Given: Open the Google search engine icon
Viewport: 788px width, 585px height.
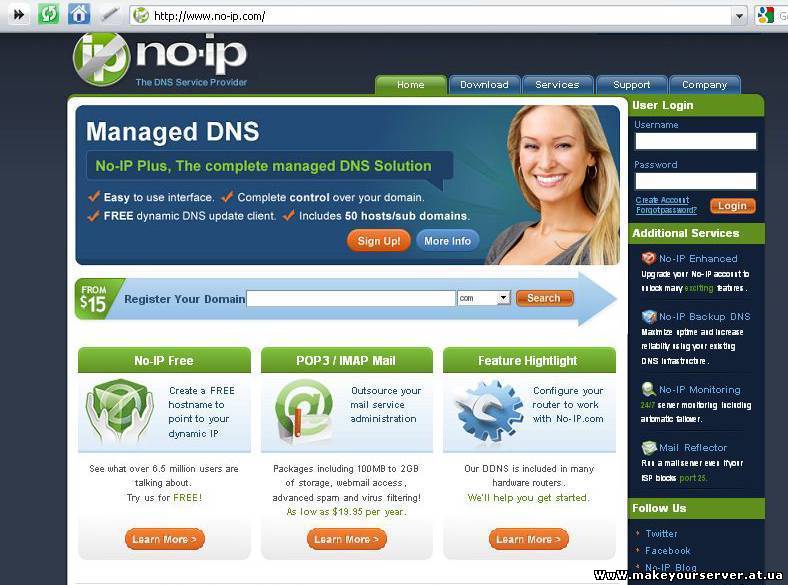Looking at the screenshot, I should (765, 15).
